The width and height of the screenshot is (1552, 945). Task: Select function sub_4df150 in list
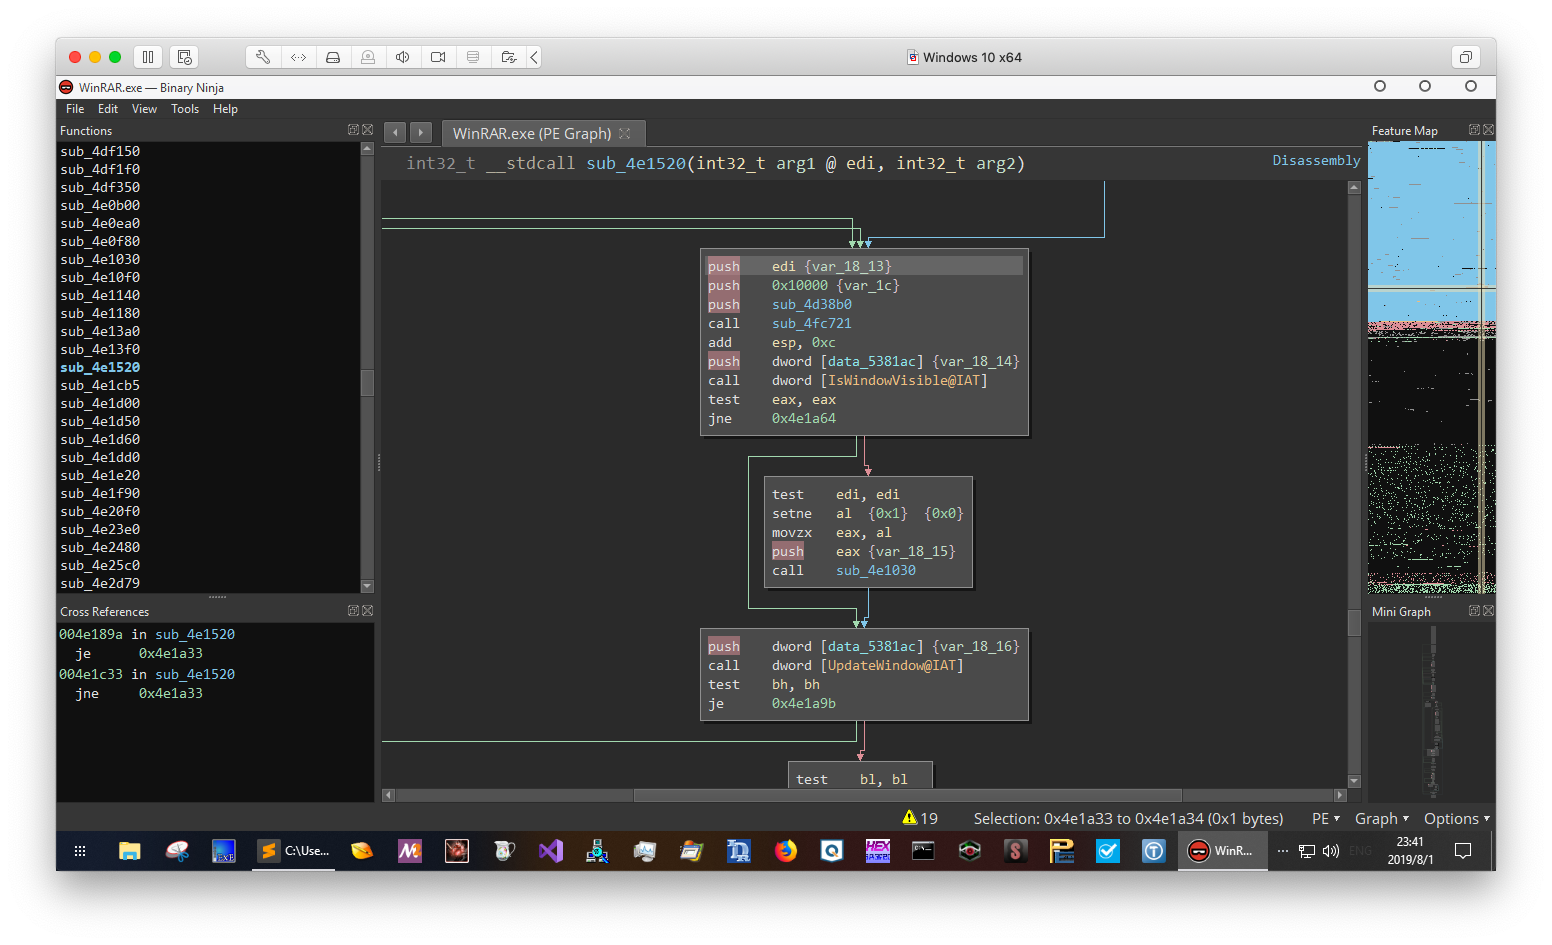pyautogui.click(x=100, y=151)
